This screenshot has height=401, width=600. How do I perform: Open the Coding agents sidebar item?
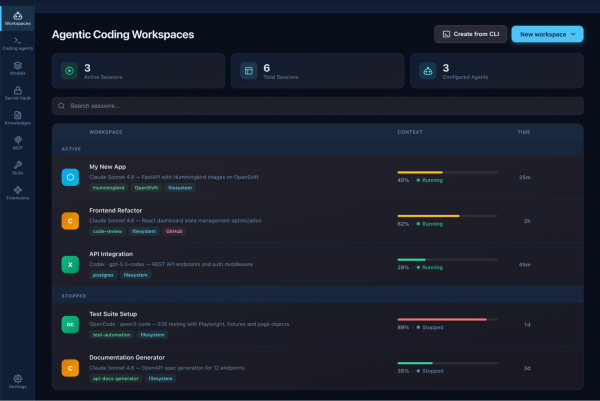(x=18, y=44)
